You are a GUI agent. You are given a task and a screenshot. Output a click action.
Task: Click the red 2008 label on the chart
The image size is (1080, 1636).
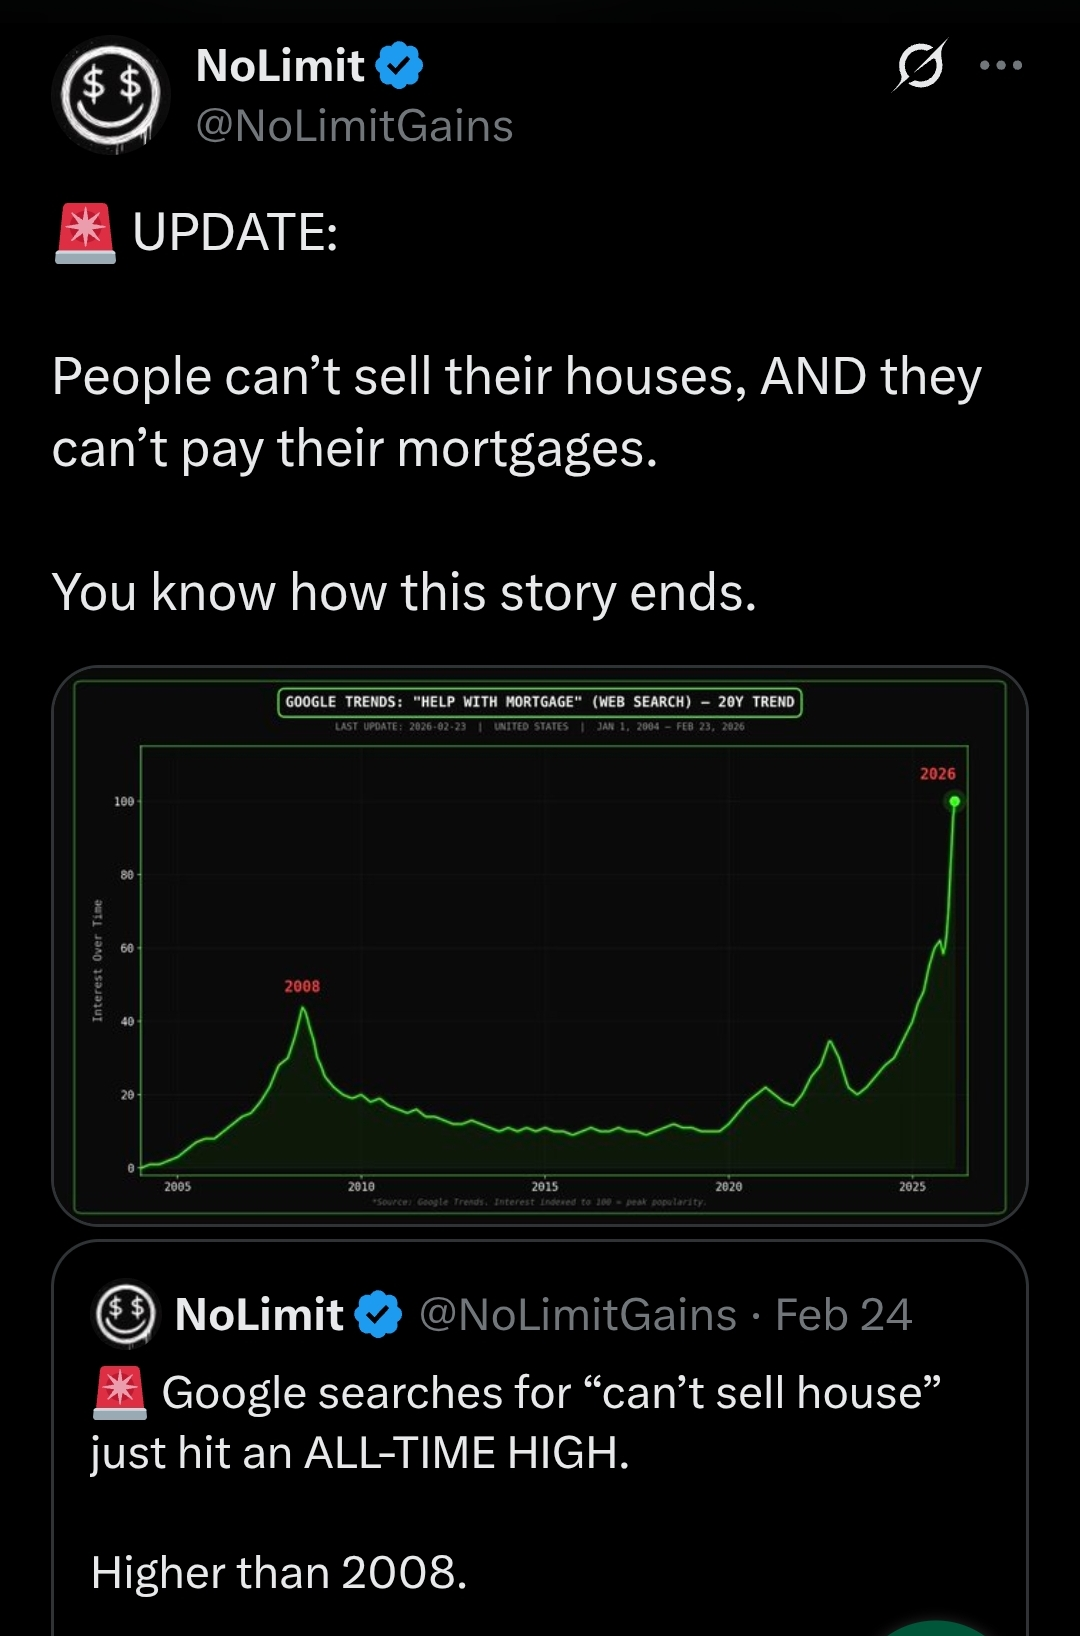pyautogui.click(x=302, y=986)
